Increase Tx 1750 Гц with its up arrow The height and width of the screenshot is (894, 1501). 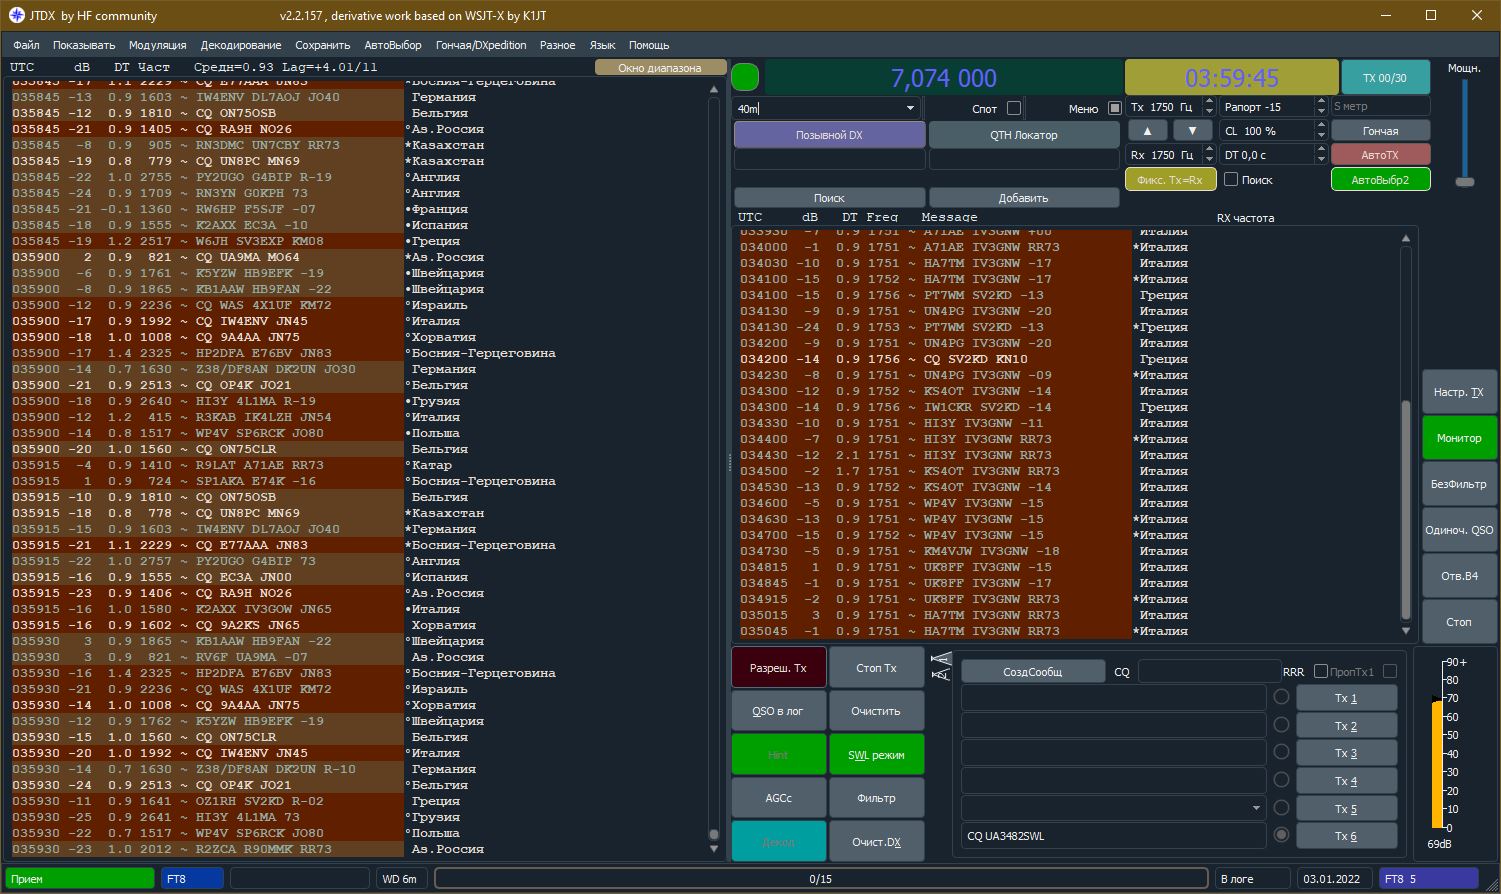[x=1209, y=102]
